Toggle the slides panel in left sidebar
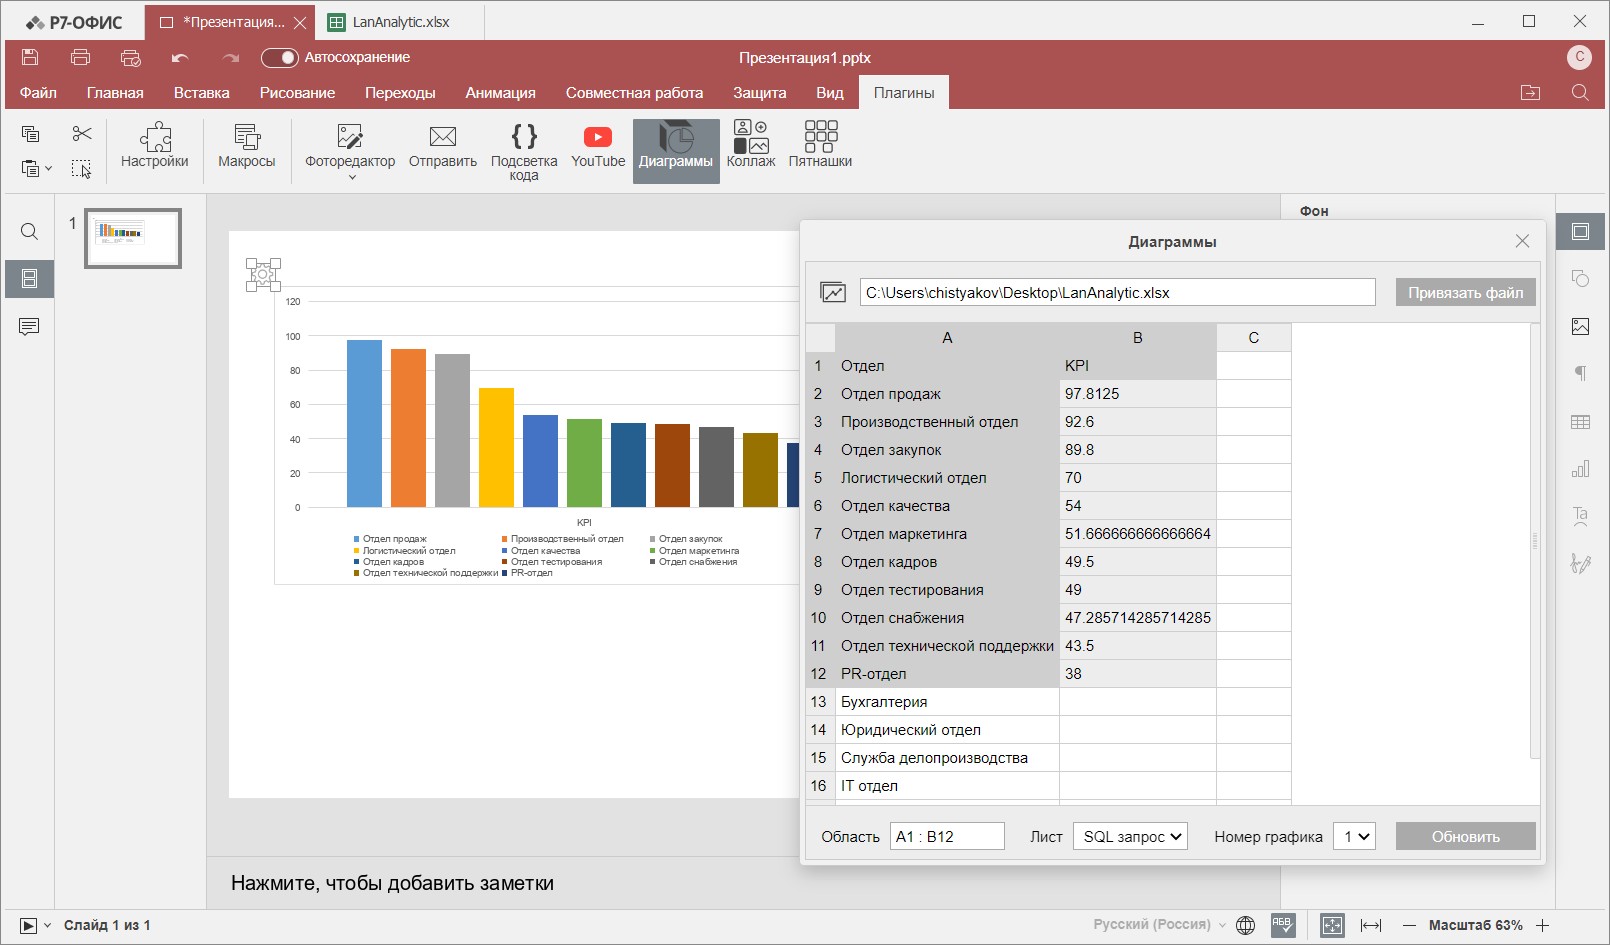The height and width of the screenshot is (945, 1610). coord(29,279)
